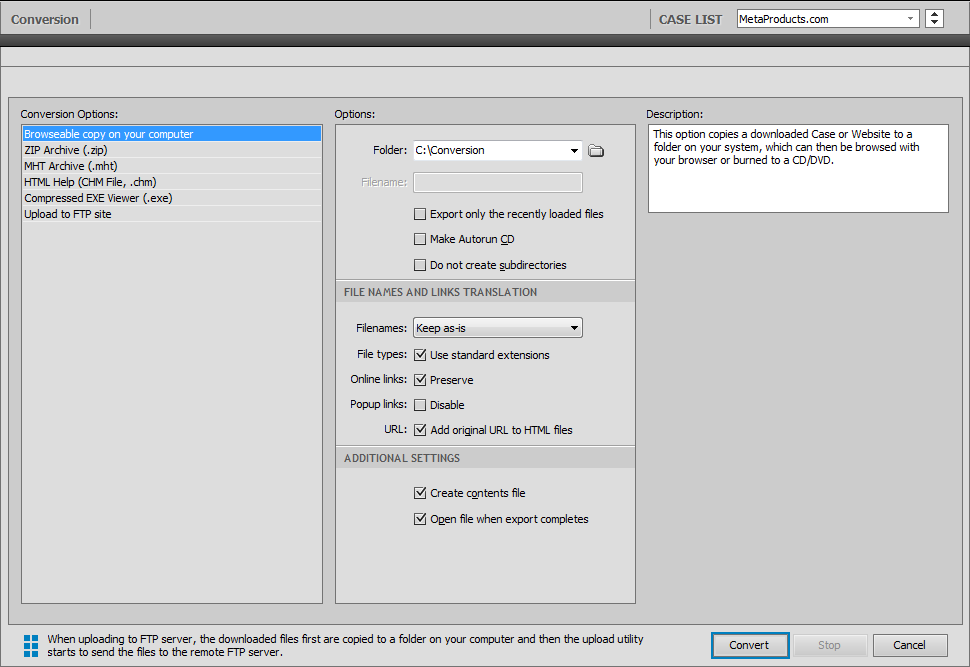Image resolution: width=970 pixels, height=667 pixels.
Task: Click the blue grid info icon
Action: (x=30, y=645)
